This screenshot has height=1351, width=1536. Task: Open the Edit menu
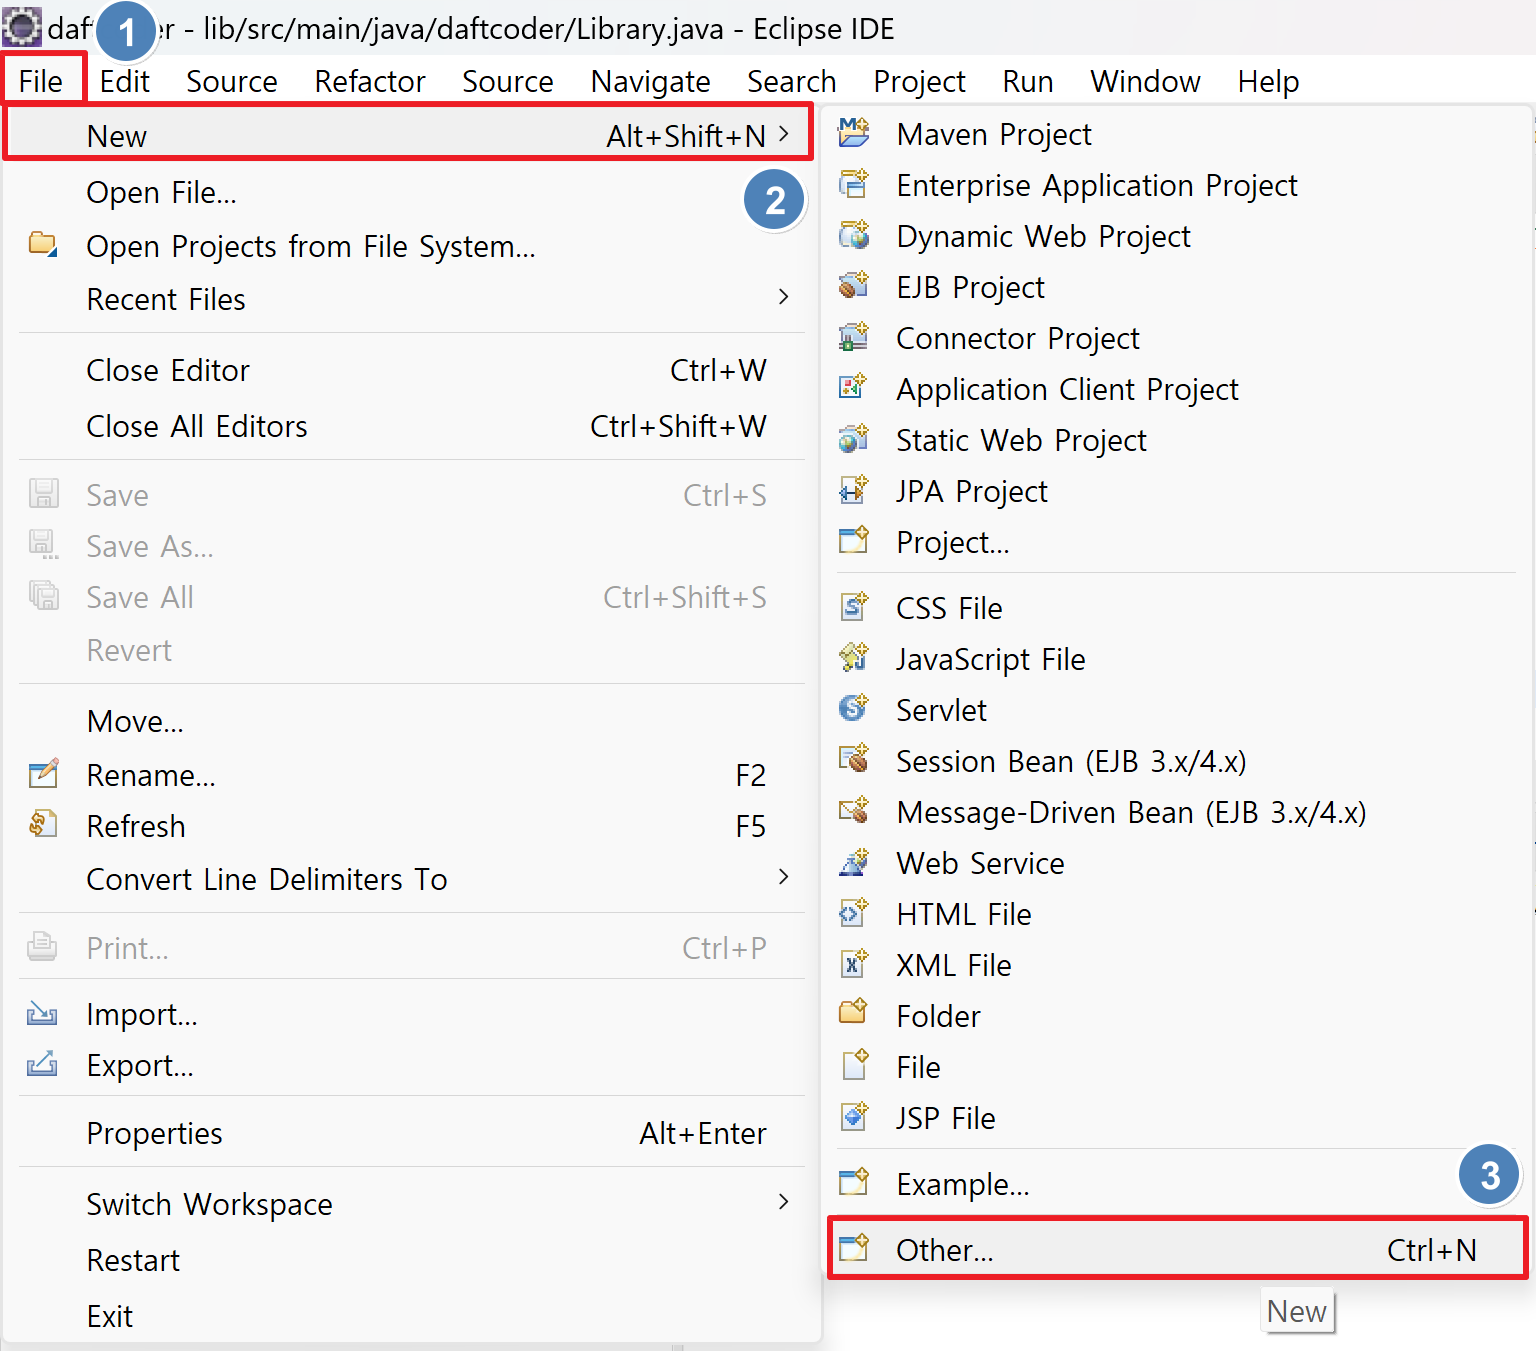click(125, 81)
